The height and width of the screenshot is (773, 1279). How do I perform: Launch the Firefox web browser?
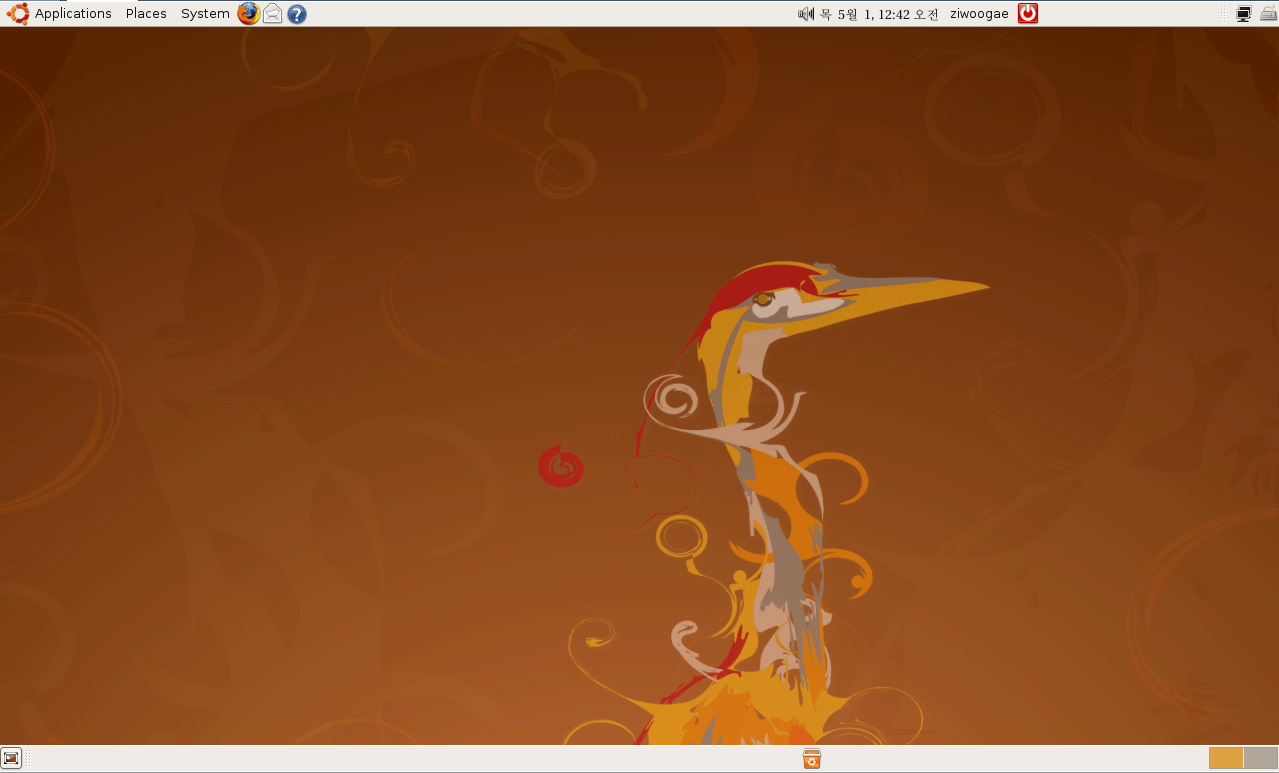(x=248, y=14)
